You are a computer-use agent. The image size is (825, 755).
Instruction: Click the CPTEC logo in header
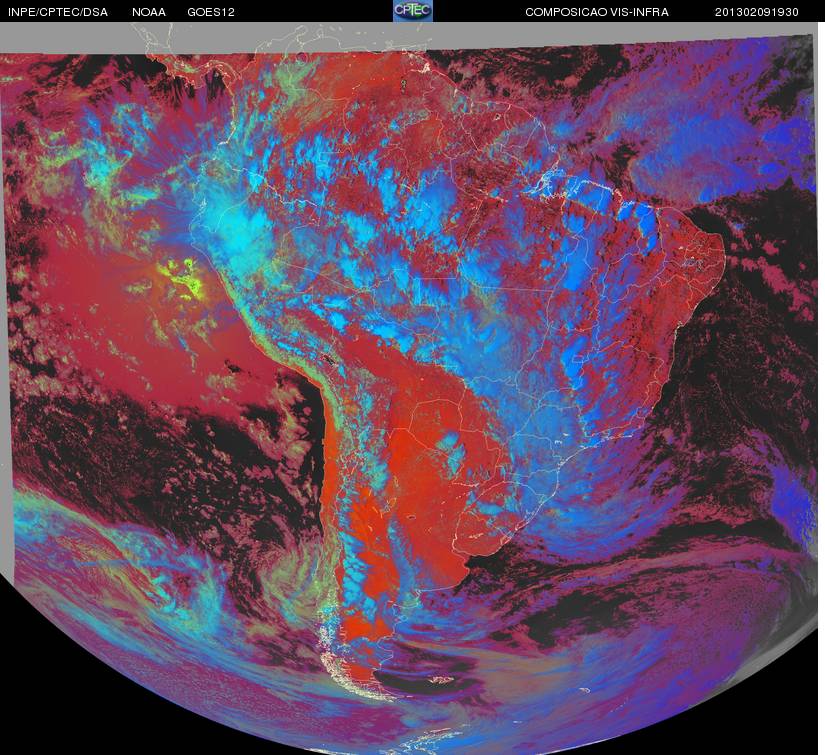(413, 11)
